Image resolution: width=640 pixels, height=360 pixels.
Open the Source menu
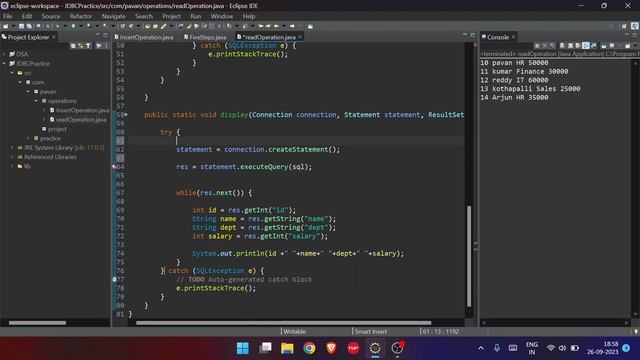click(x=51, y=16)
